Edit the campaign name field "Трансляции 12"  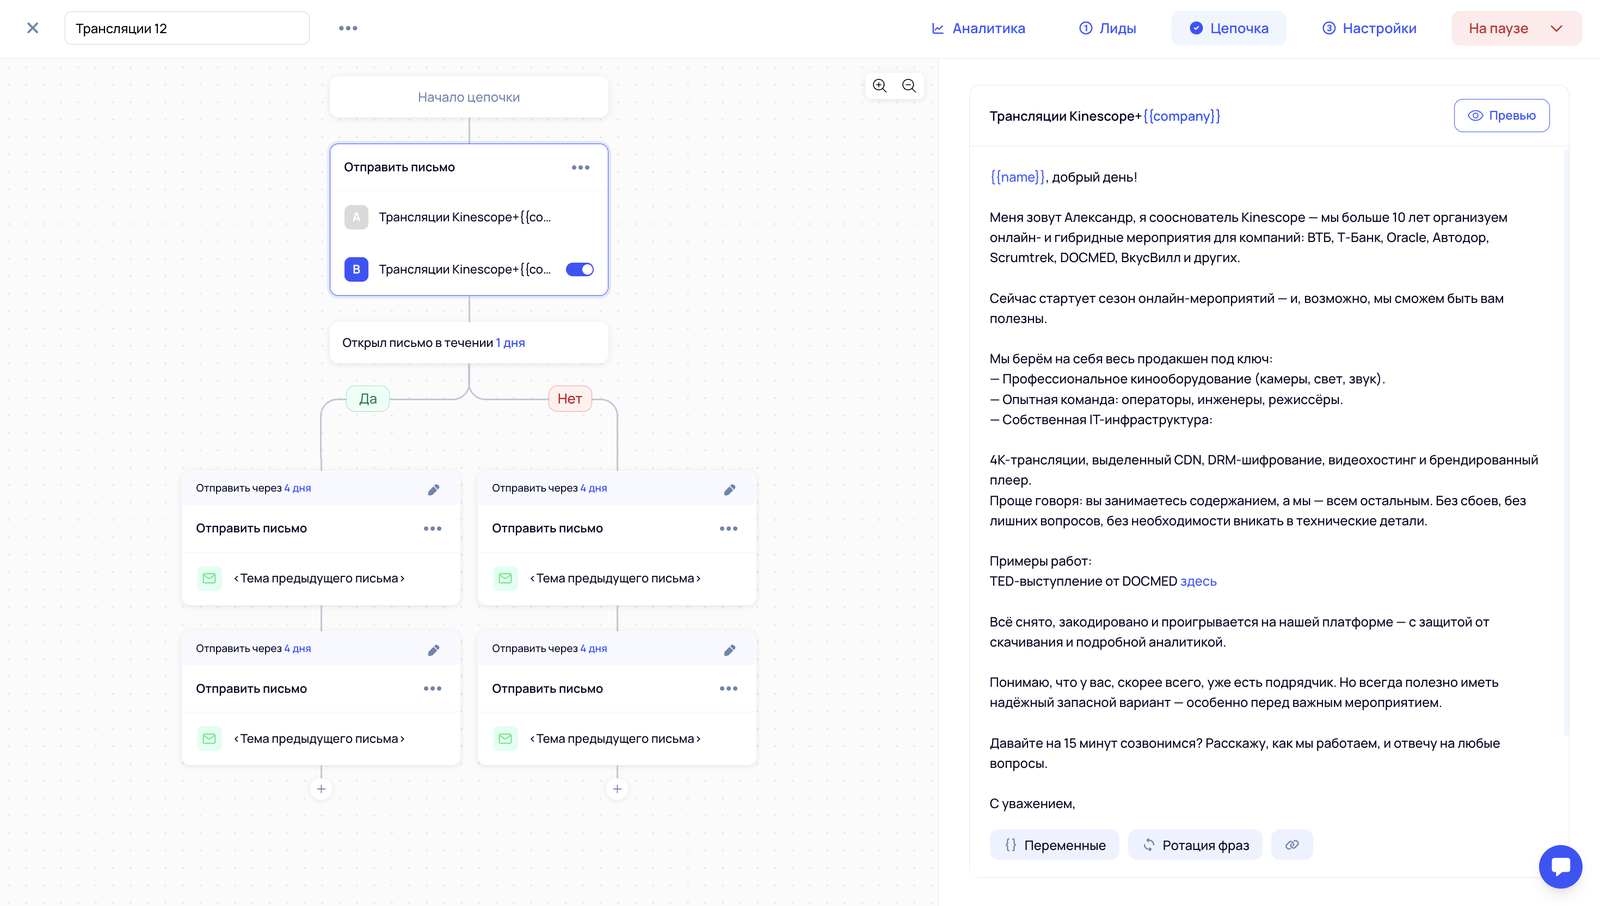[x=187, y=28]
